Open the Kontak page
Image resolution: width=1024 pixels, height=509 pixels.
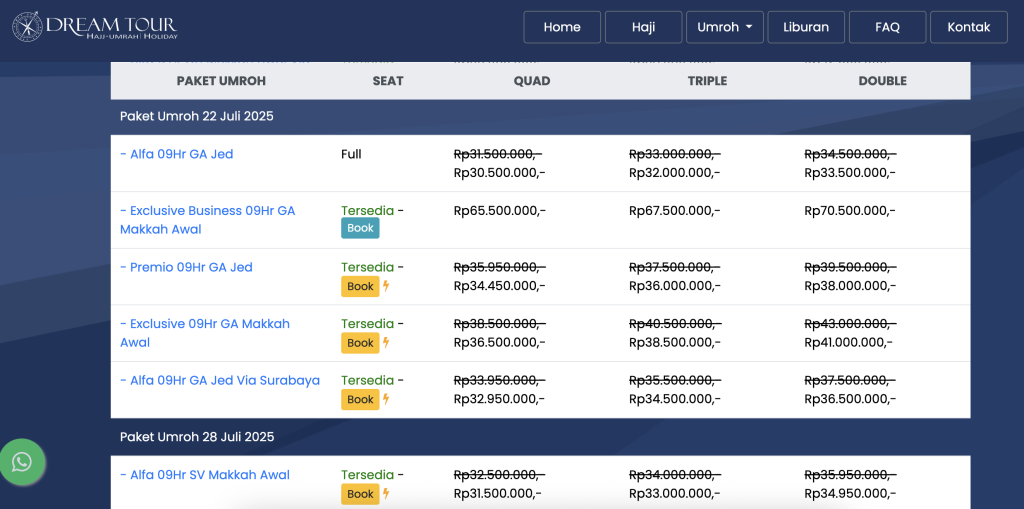[969, 27]
